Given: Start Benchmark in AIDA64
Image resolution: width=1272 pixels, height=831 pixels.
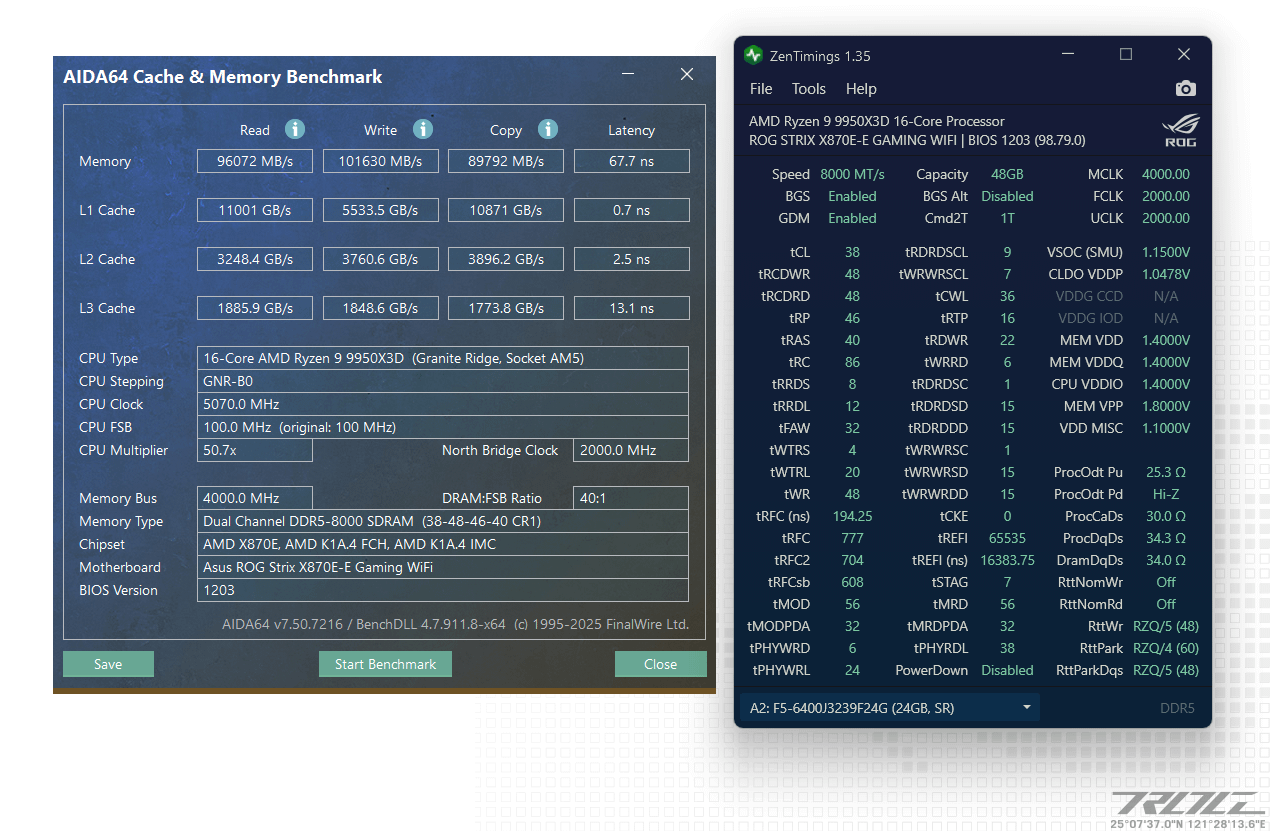Looking at the screenshot, I should [x=385, y=663].
